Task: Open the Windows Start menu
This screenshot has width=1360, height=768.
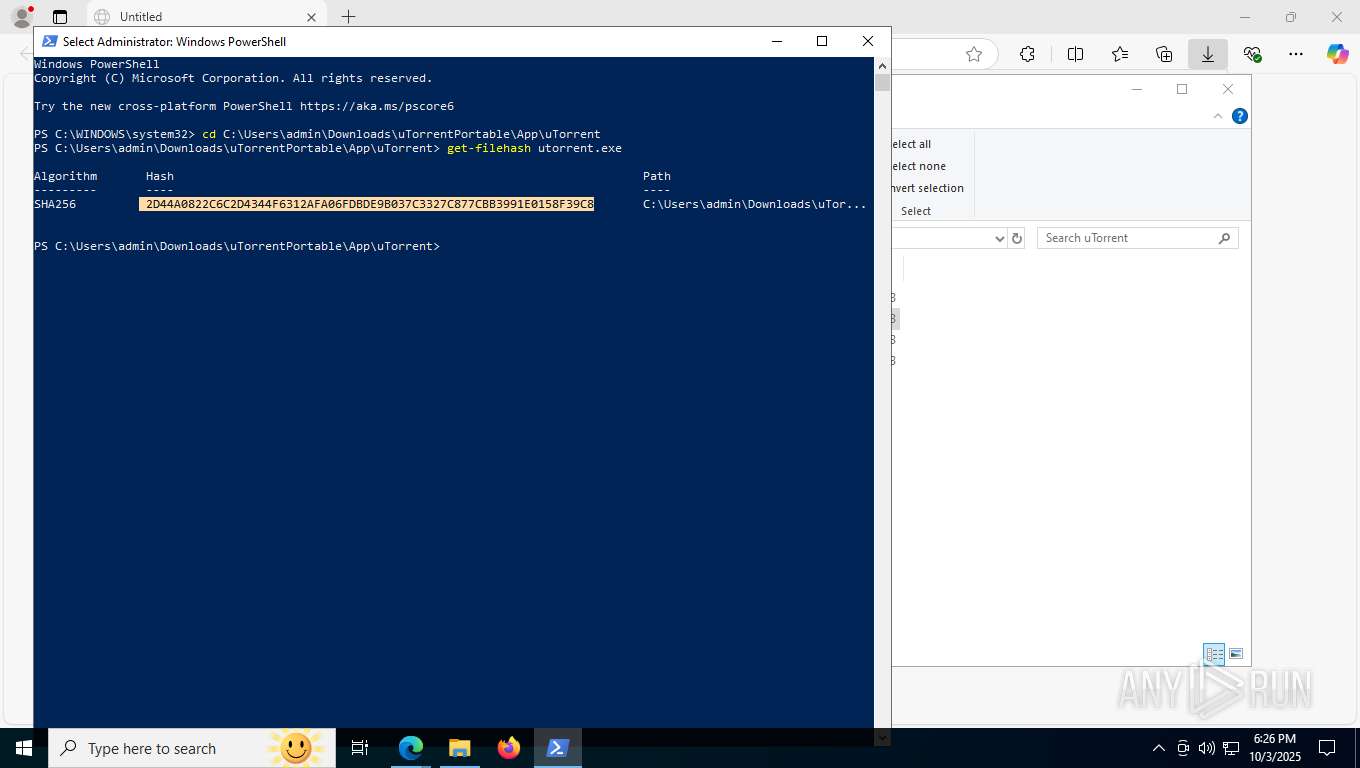Action: 23,748
